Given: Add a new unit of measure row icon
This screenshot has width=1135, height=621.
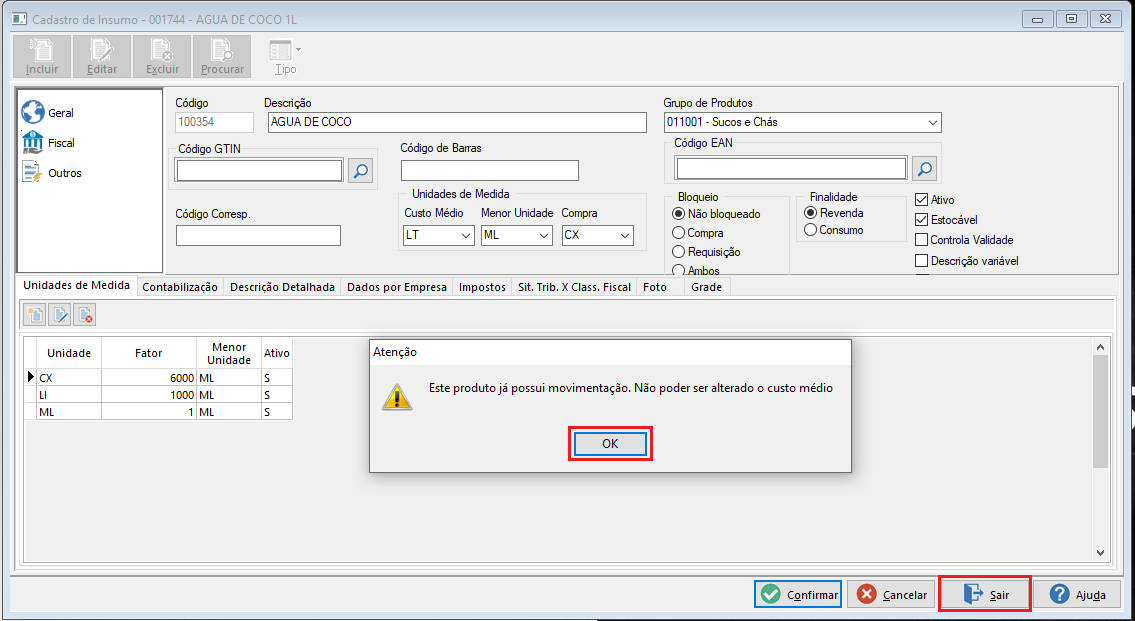Looking at the screenshot, I should [x=35, y=315].
